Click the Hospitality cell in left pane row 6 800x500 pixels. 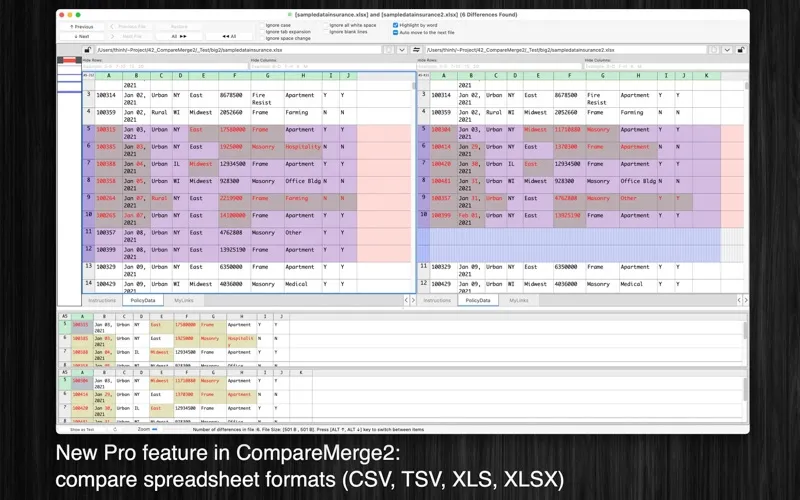coord(303,151)
